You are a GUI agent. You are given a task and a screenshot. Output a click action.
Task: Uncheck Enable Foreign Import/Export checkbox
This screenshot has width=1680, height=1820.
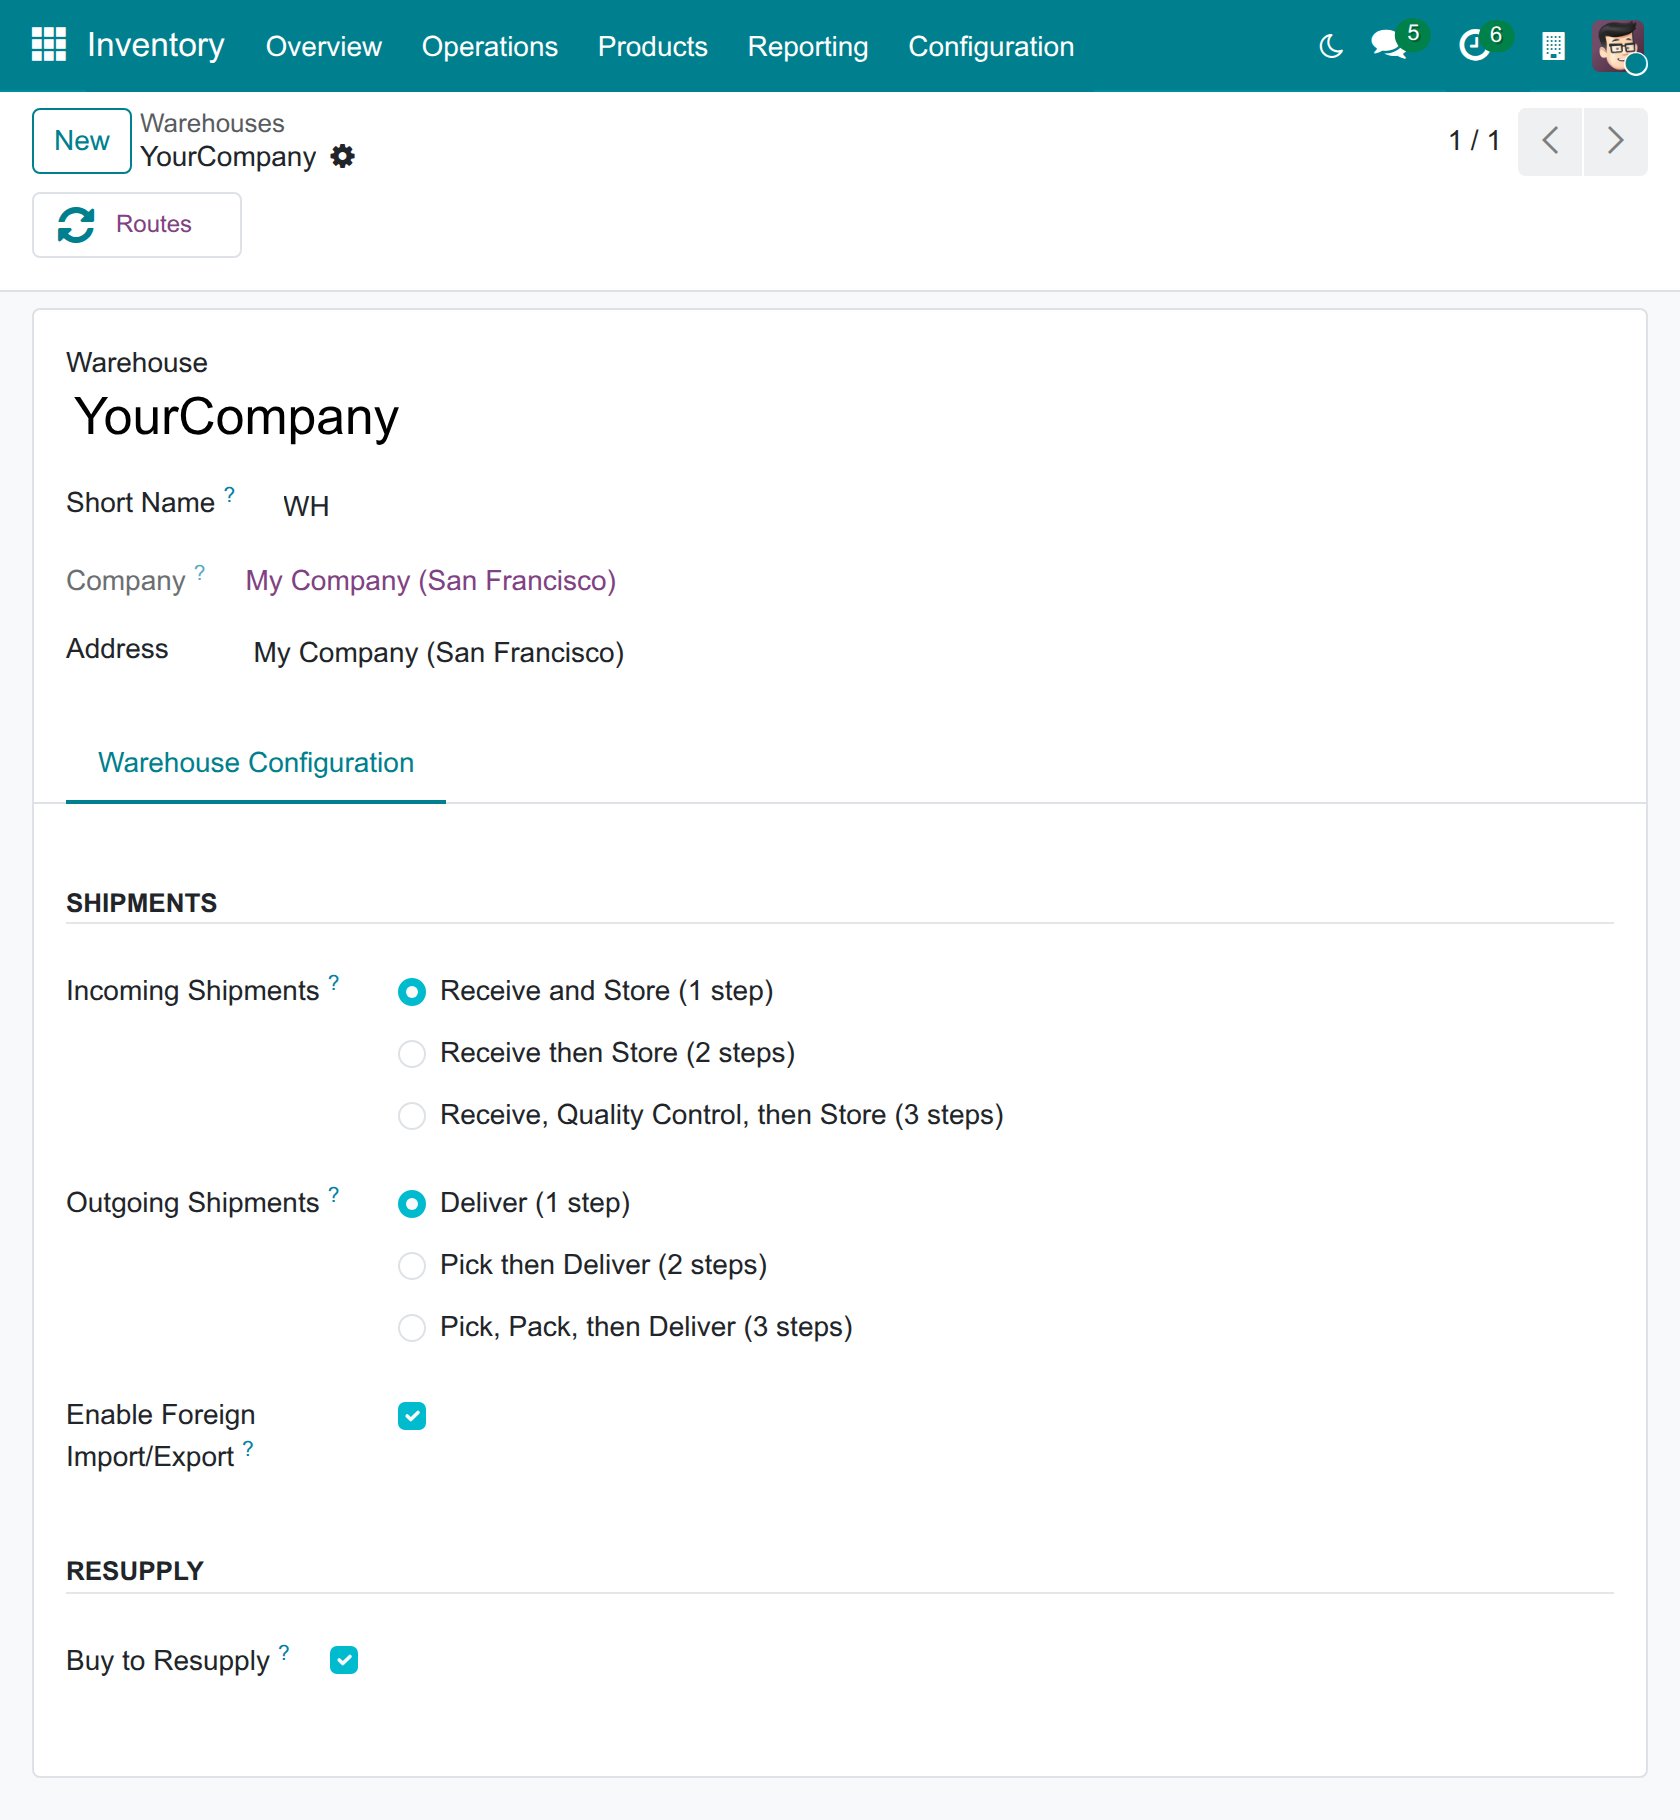pyautogui.click(x=412, y=1416)
